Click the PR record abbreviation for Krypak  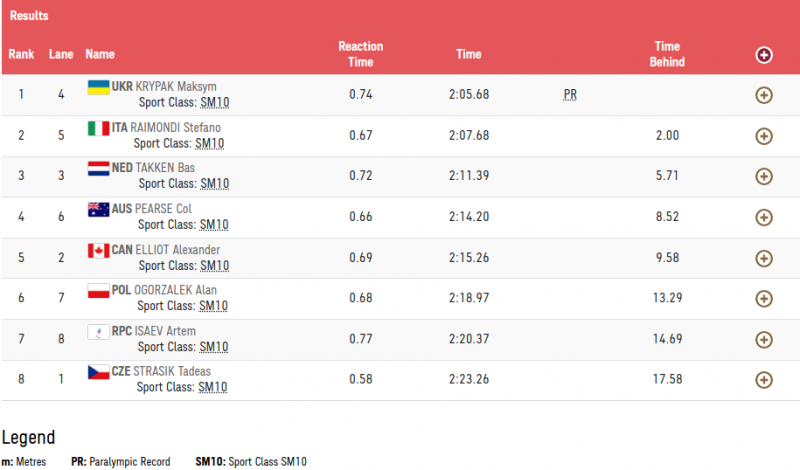[570, 95]
